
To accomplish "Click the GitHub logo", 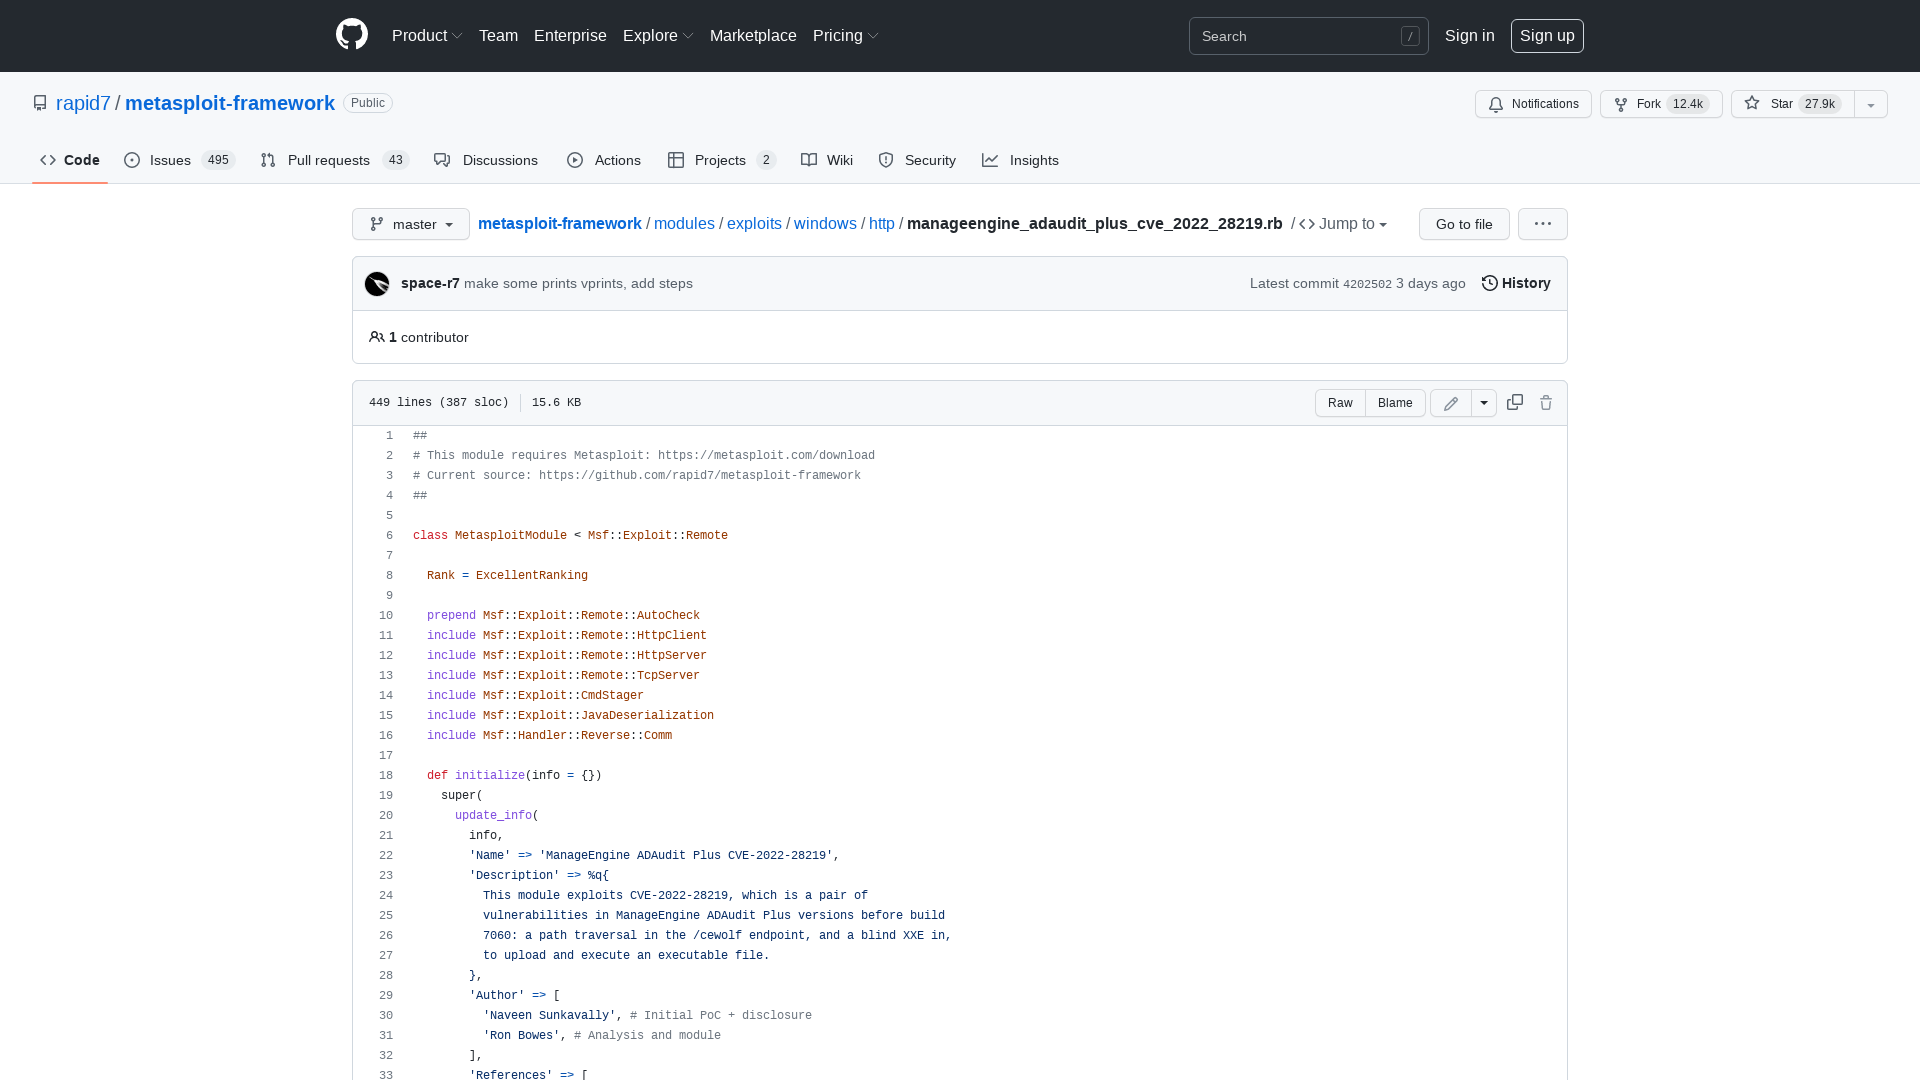I will (352, 35).
